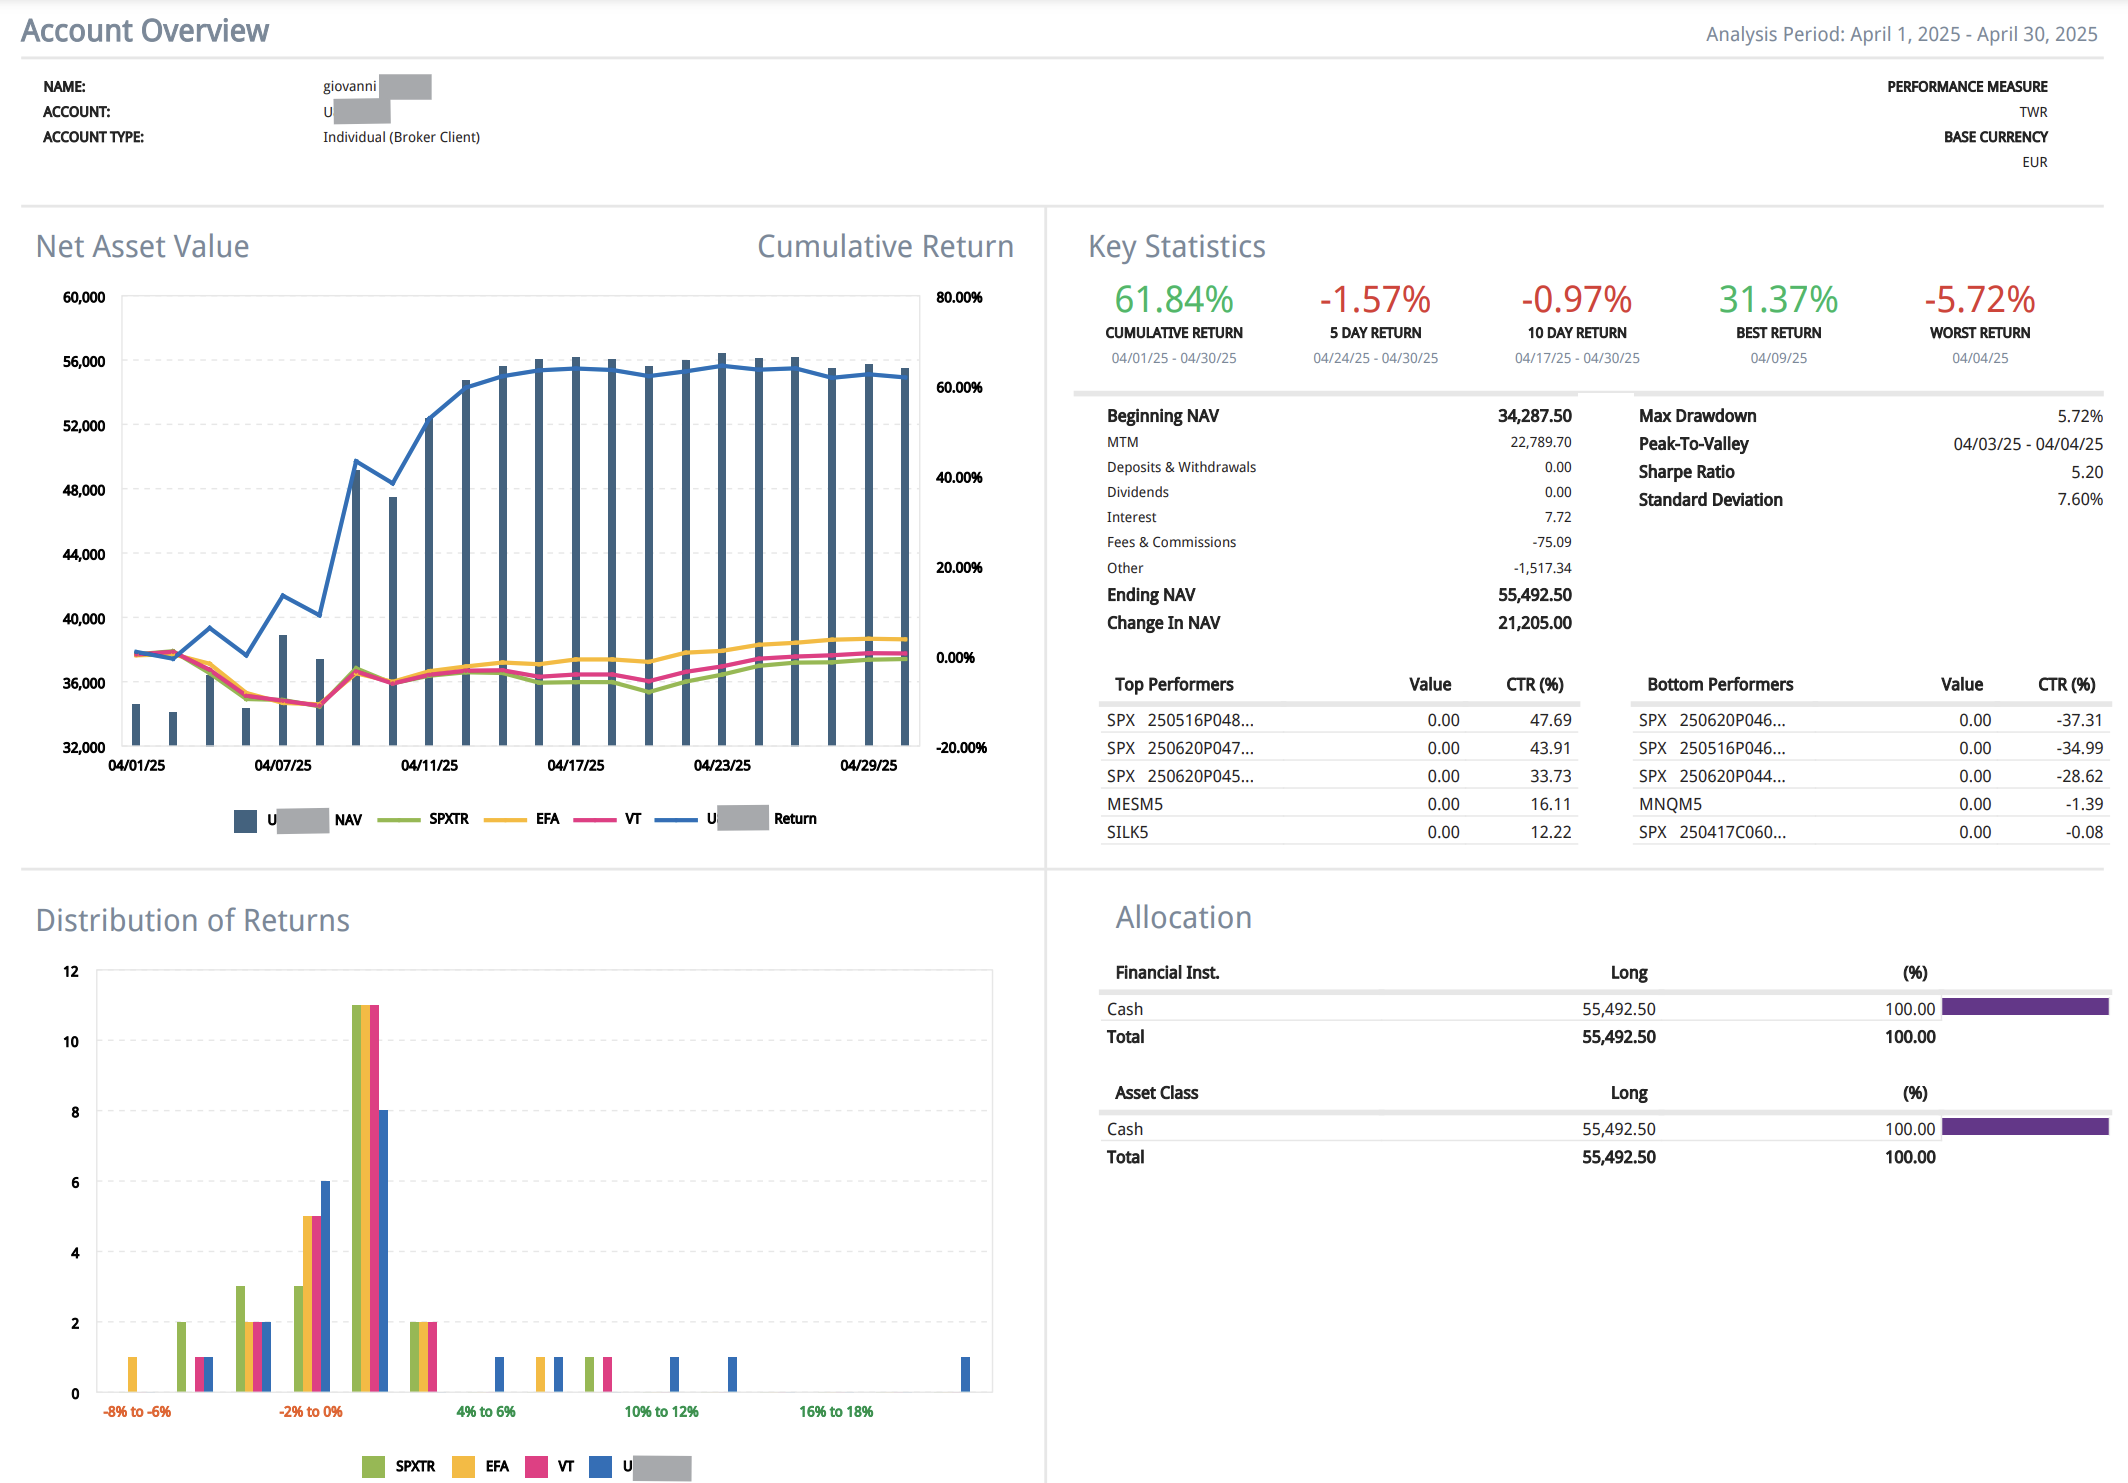Click the EFA orange legend line marker
Screen dimensions: 2128x1483
click(x=504, y=820)
